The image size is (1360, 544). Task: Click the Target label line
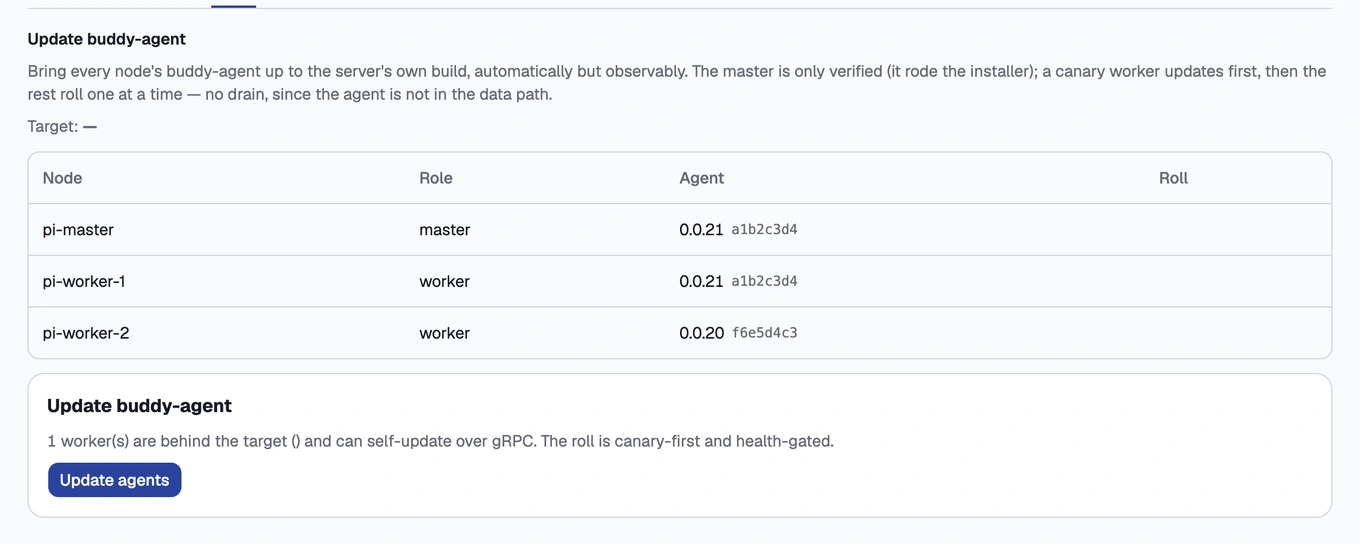pos(62,127)
